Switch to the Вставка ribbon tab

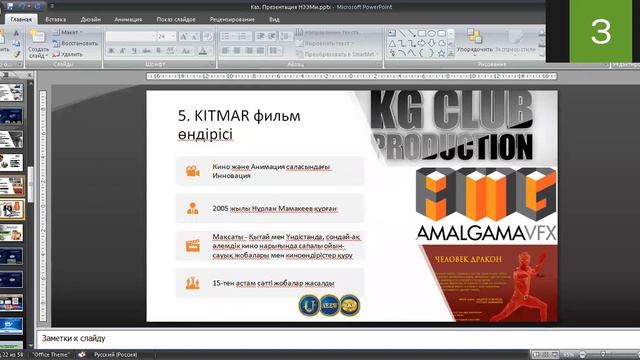click(56, 19)
